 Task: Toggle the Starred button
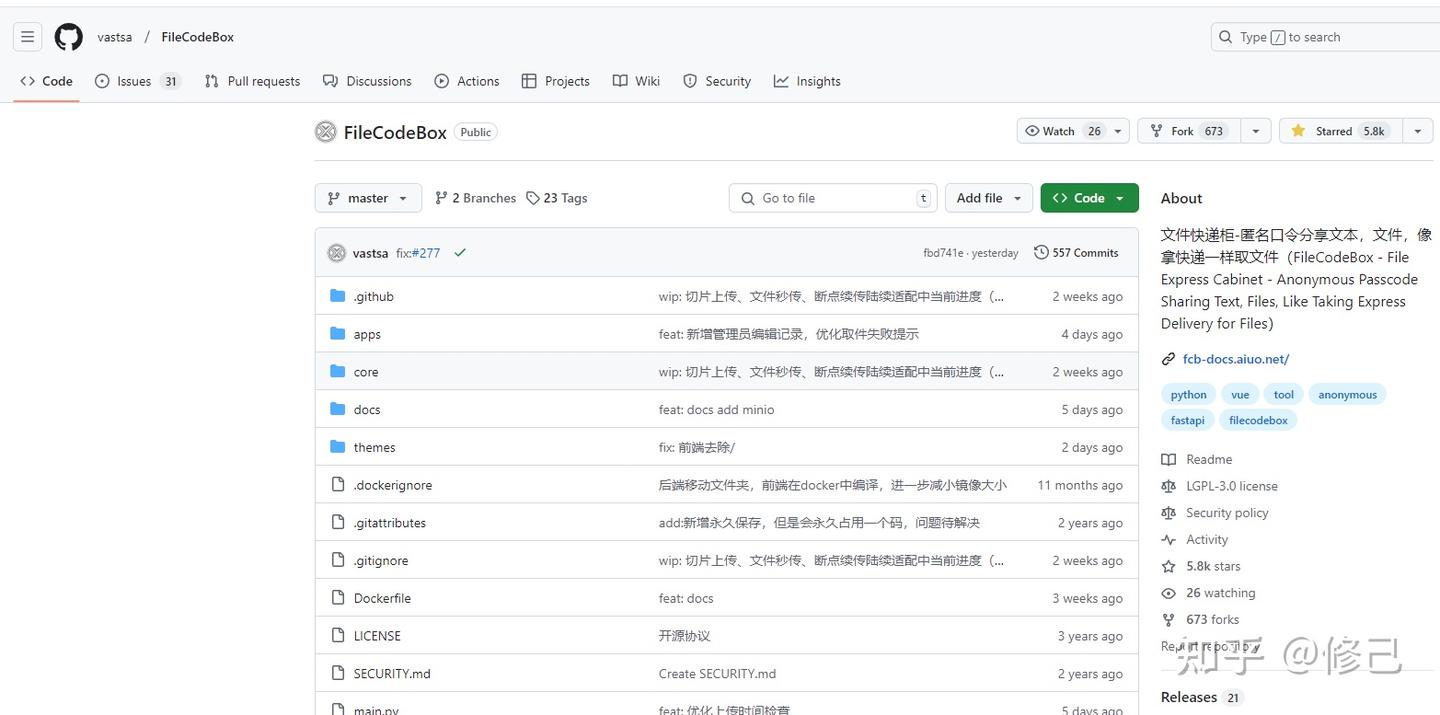click(x=1340, y=131)
